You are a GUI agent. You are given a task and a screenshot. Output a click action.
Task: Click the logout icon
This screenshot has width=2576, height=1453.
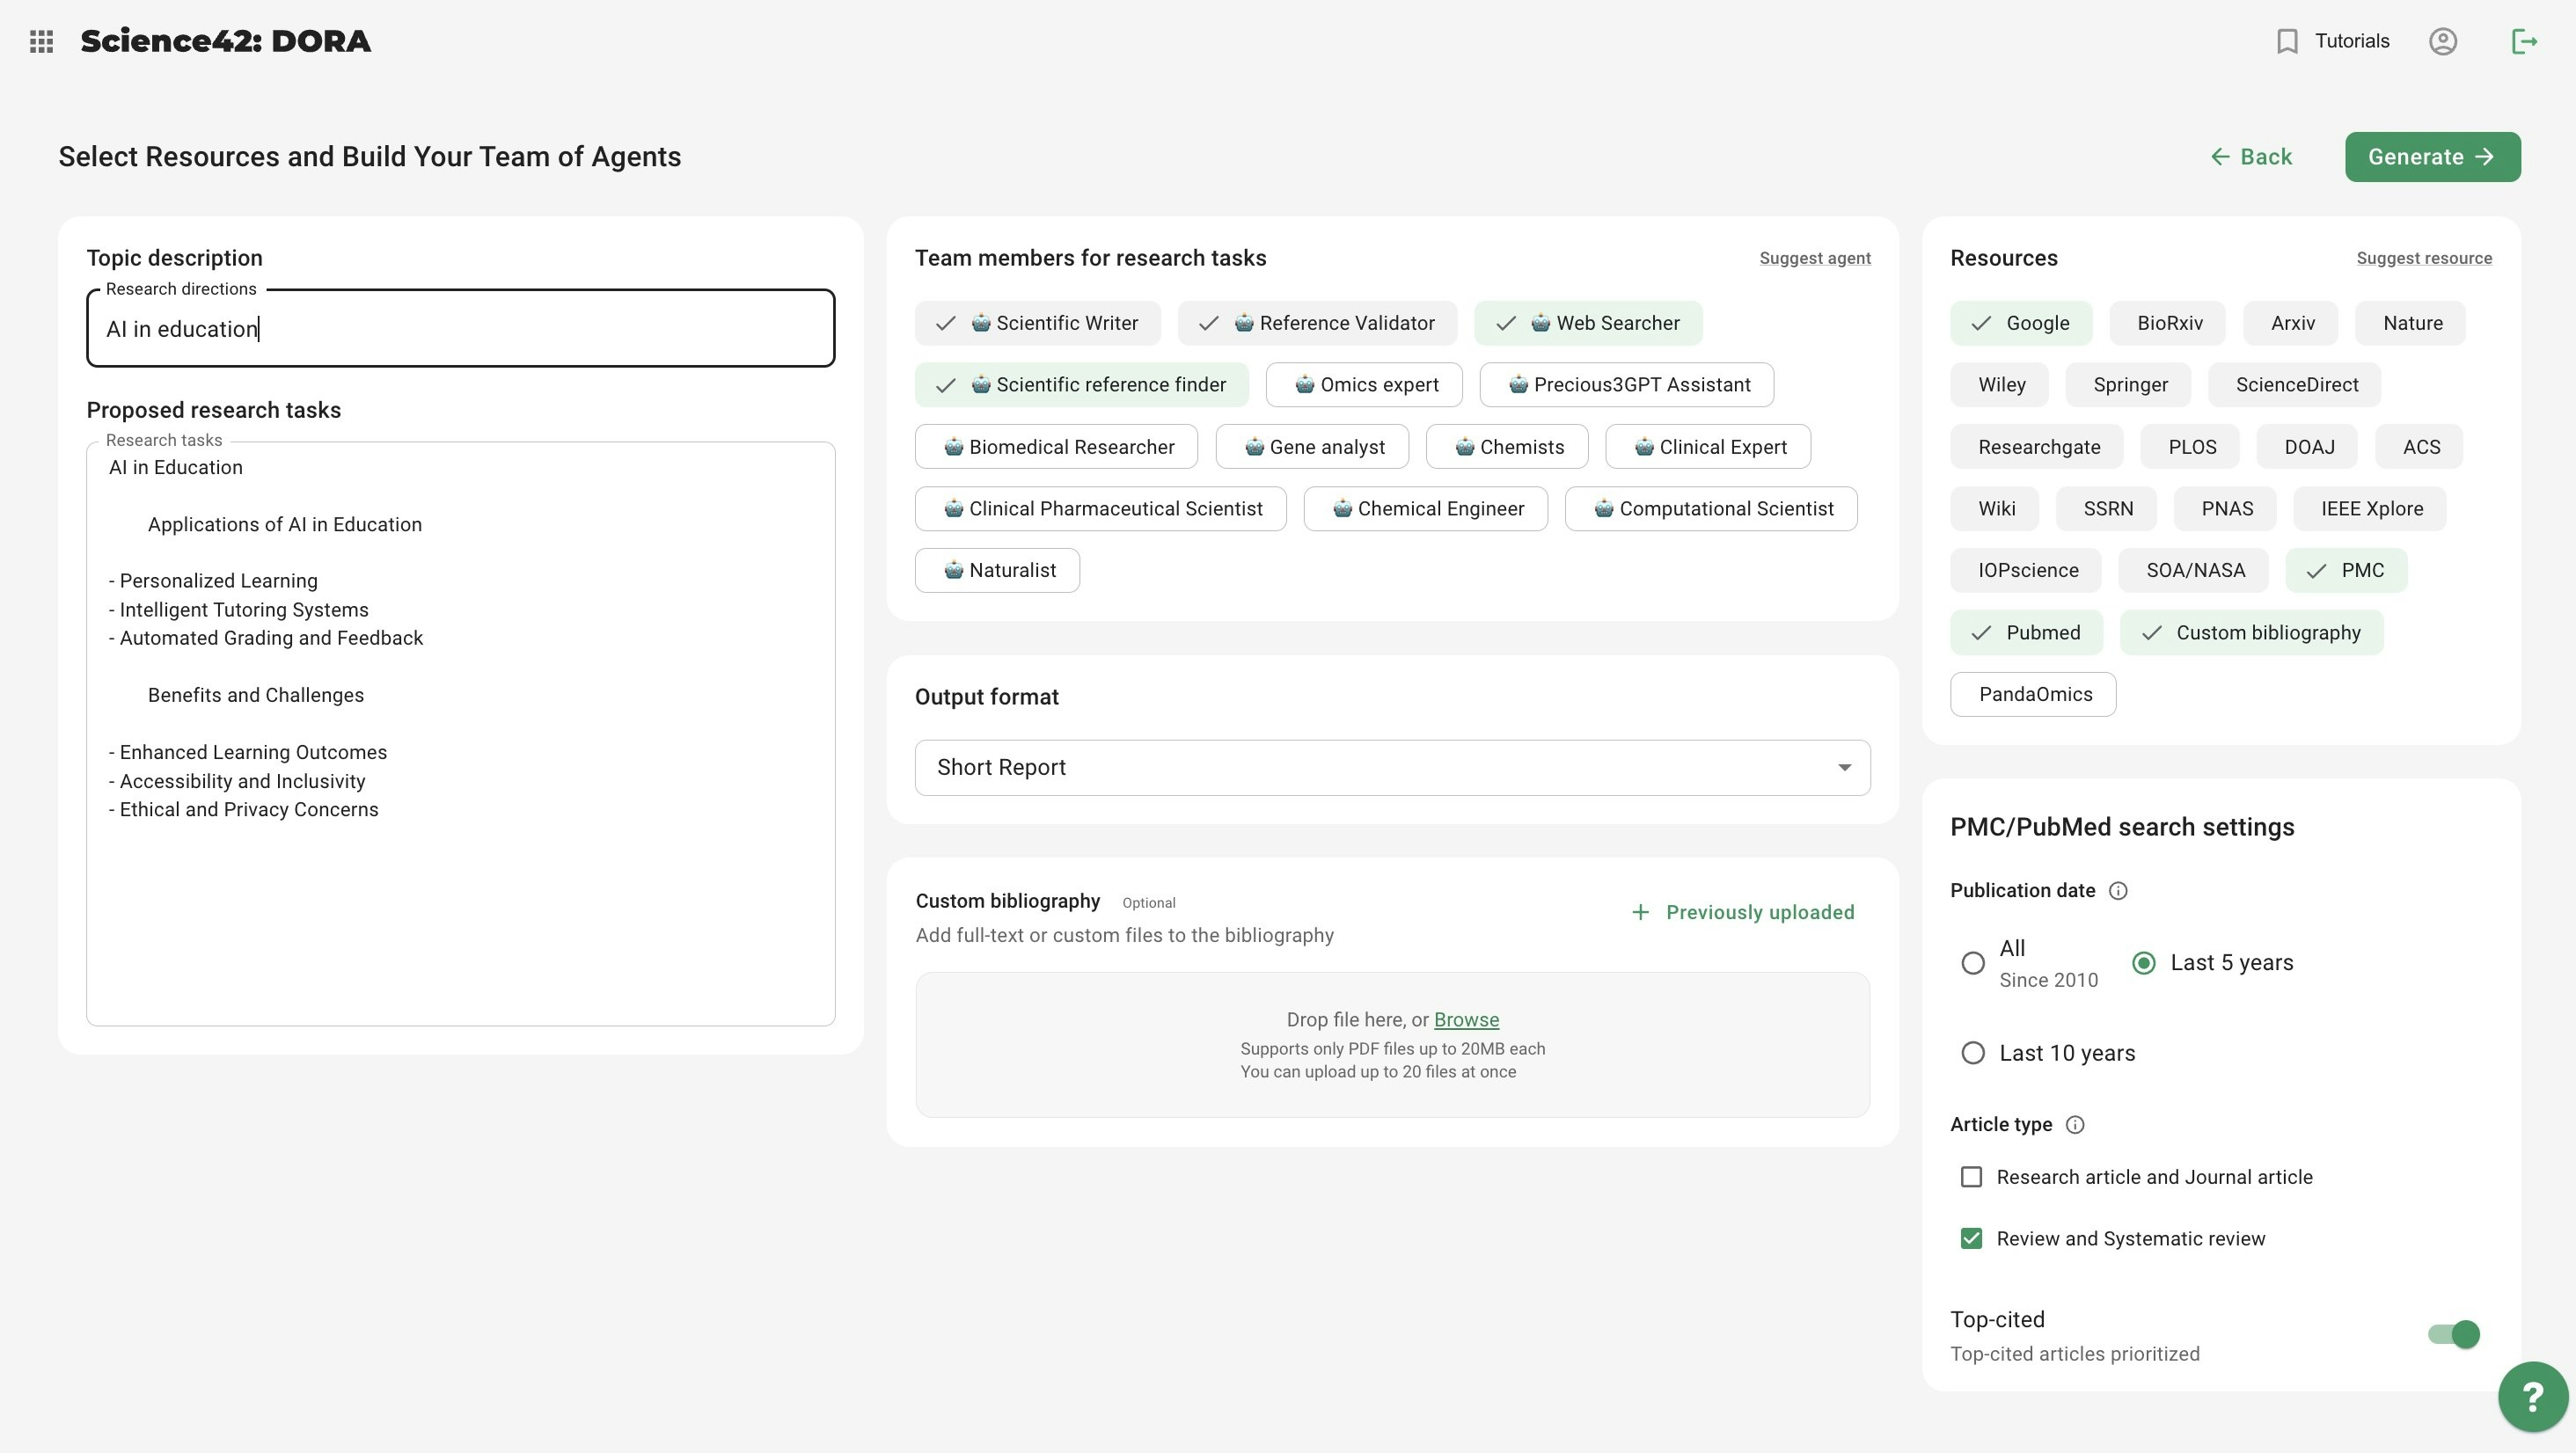point(2524,41)
